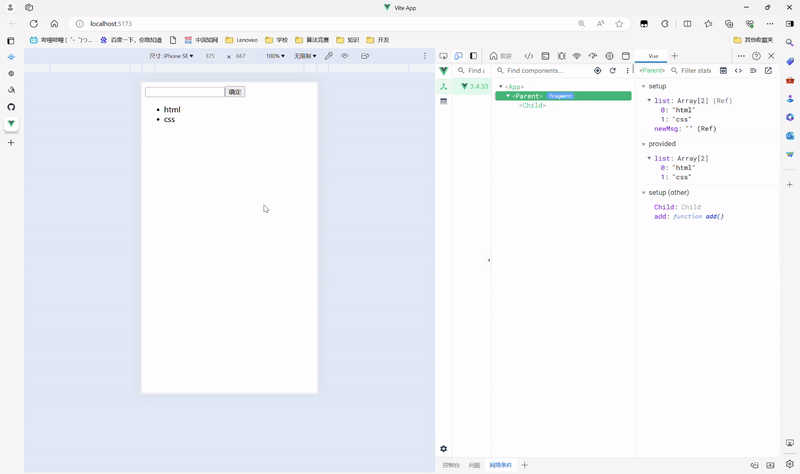Click the eyedropper pen icon in device toolbar
The image size is (800, 474).
pyautogui.click(x=329, y=56)
